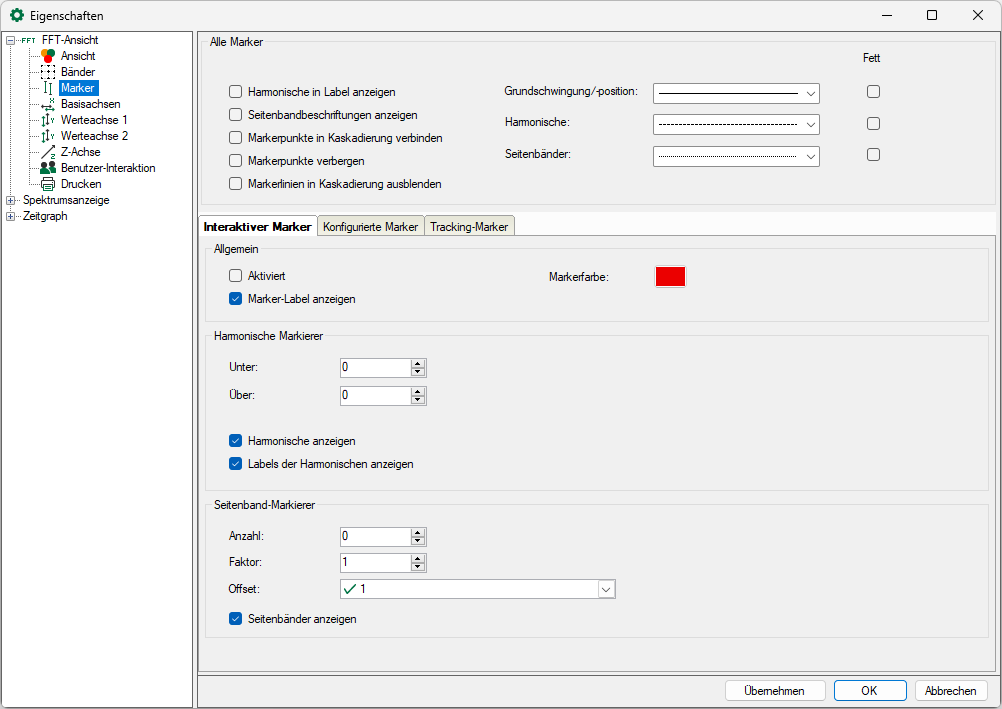Click the Bänder dotted-rectangle icon
The image size is (1002, 709).
(48, 72)
